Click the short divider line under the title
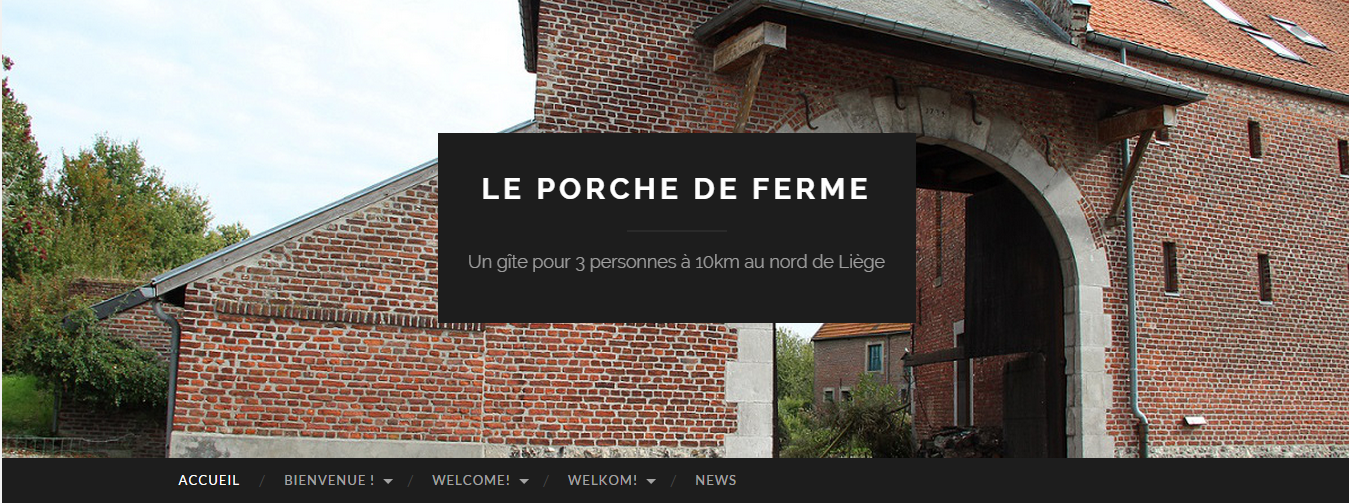The width and height of the screenshot is (1349, 503). tap(676, 231)
